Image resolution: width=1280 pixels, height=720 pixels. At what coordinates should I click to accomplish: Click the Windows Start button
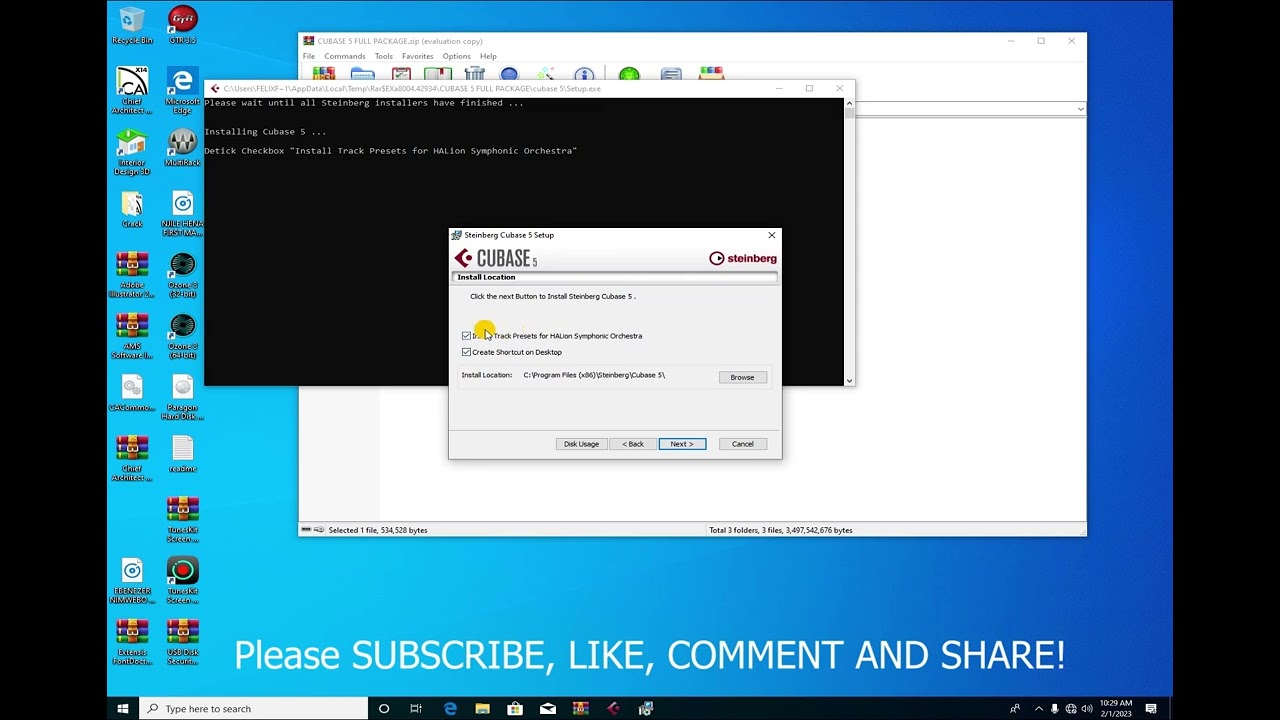(x=123, y=708)
